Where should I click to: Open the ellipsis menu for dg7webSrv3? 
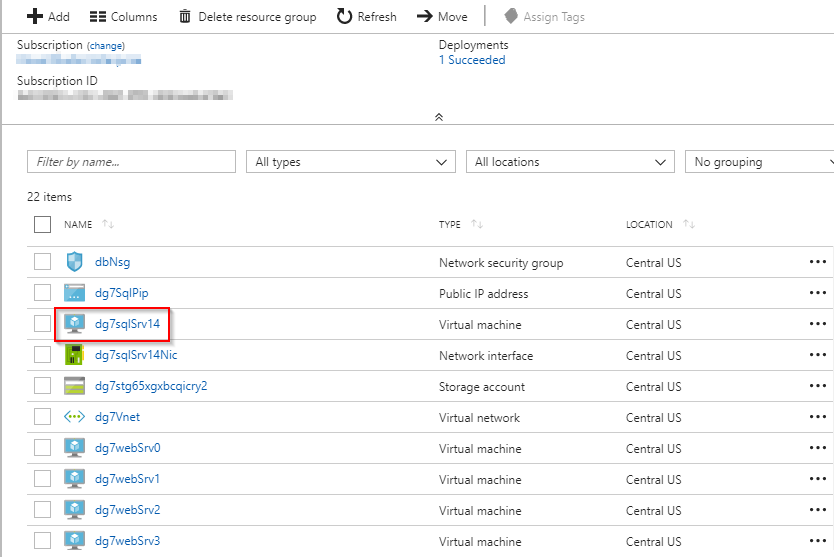tap(818, 541)
